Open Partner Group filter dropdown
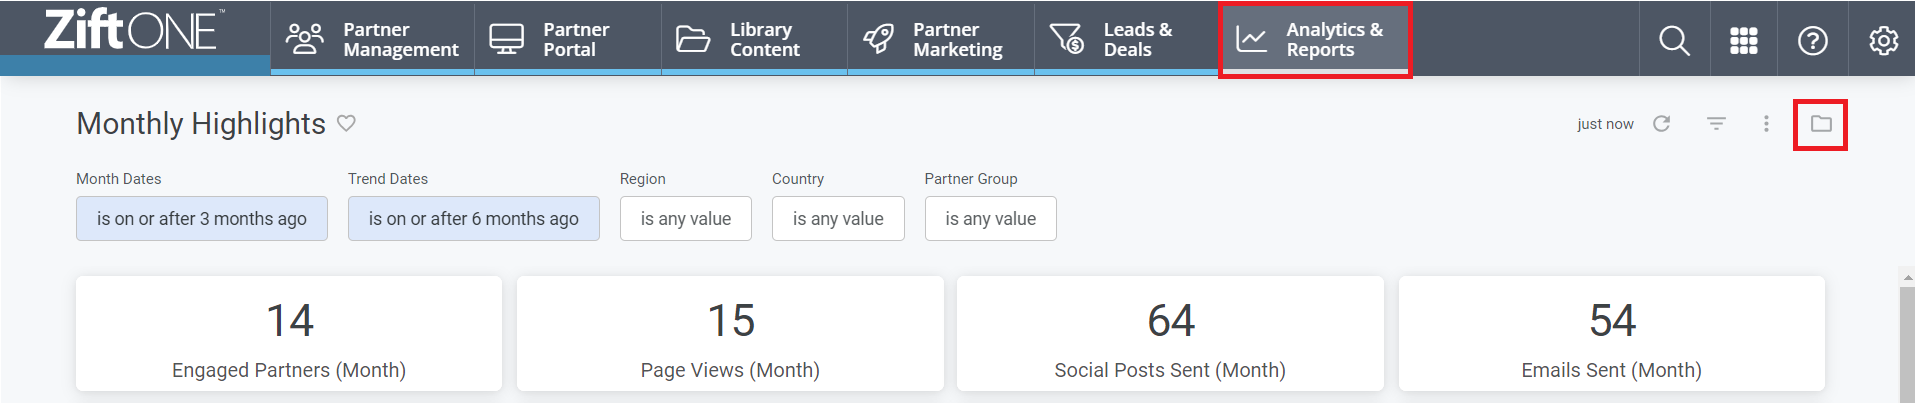The width and height of the screenshot is (1915, 403). point(991,218)
